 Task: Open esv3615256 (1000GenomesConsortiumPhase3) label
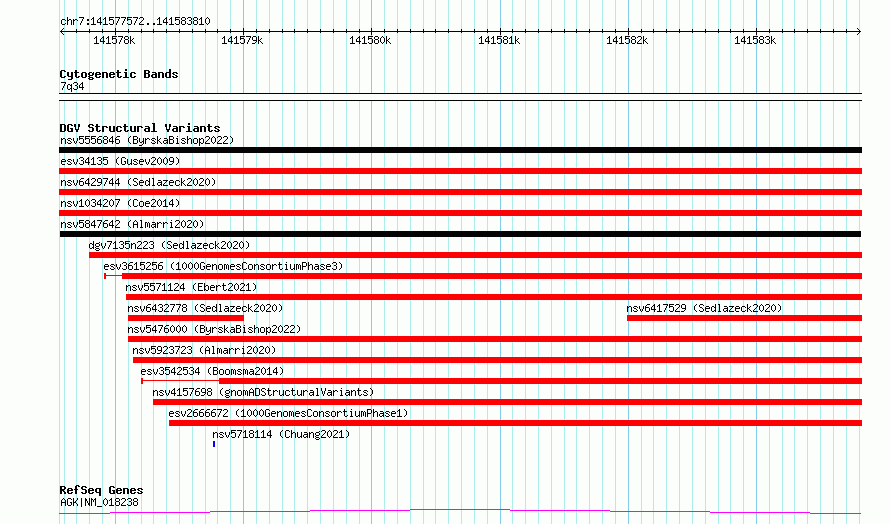tap(223, 266)
